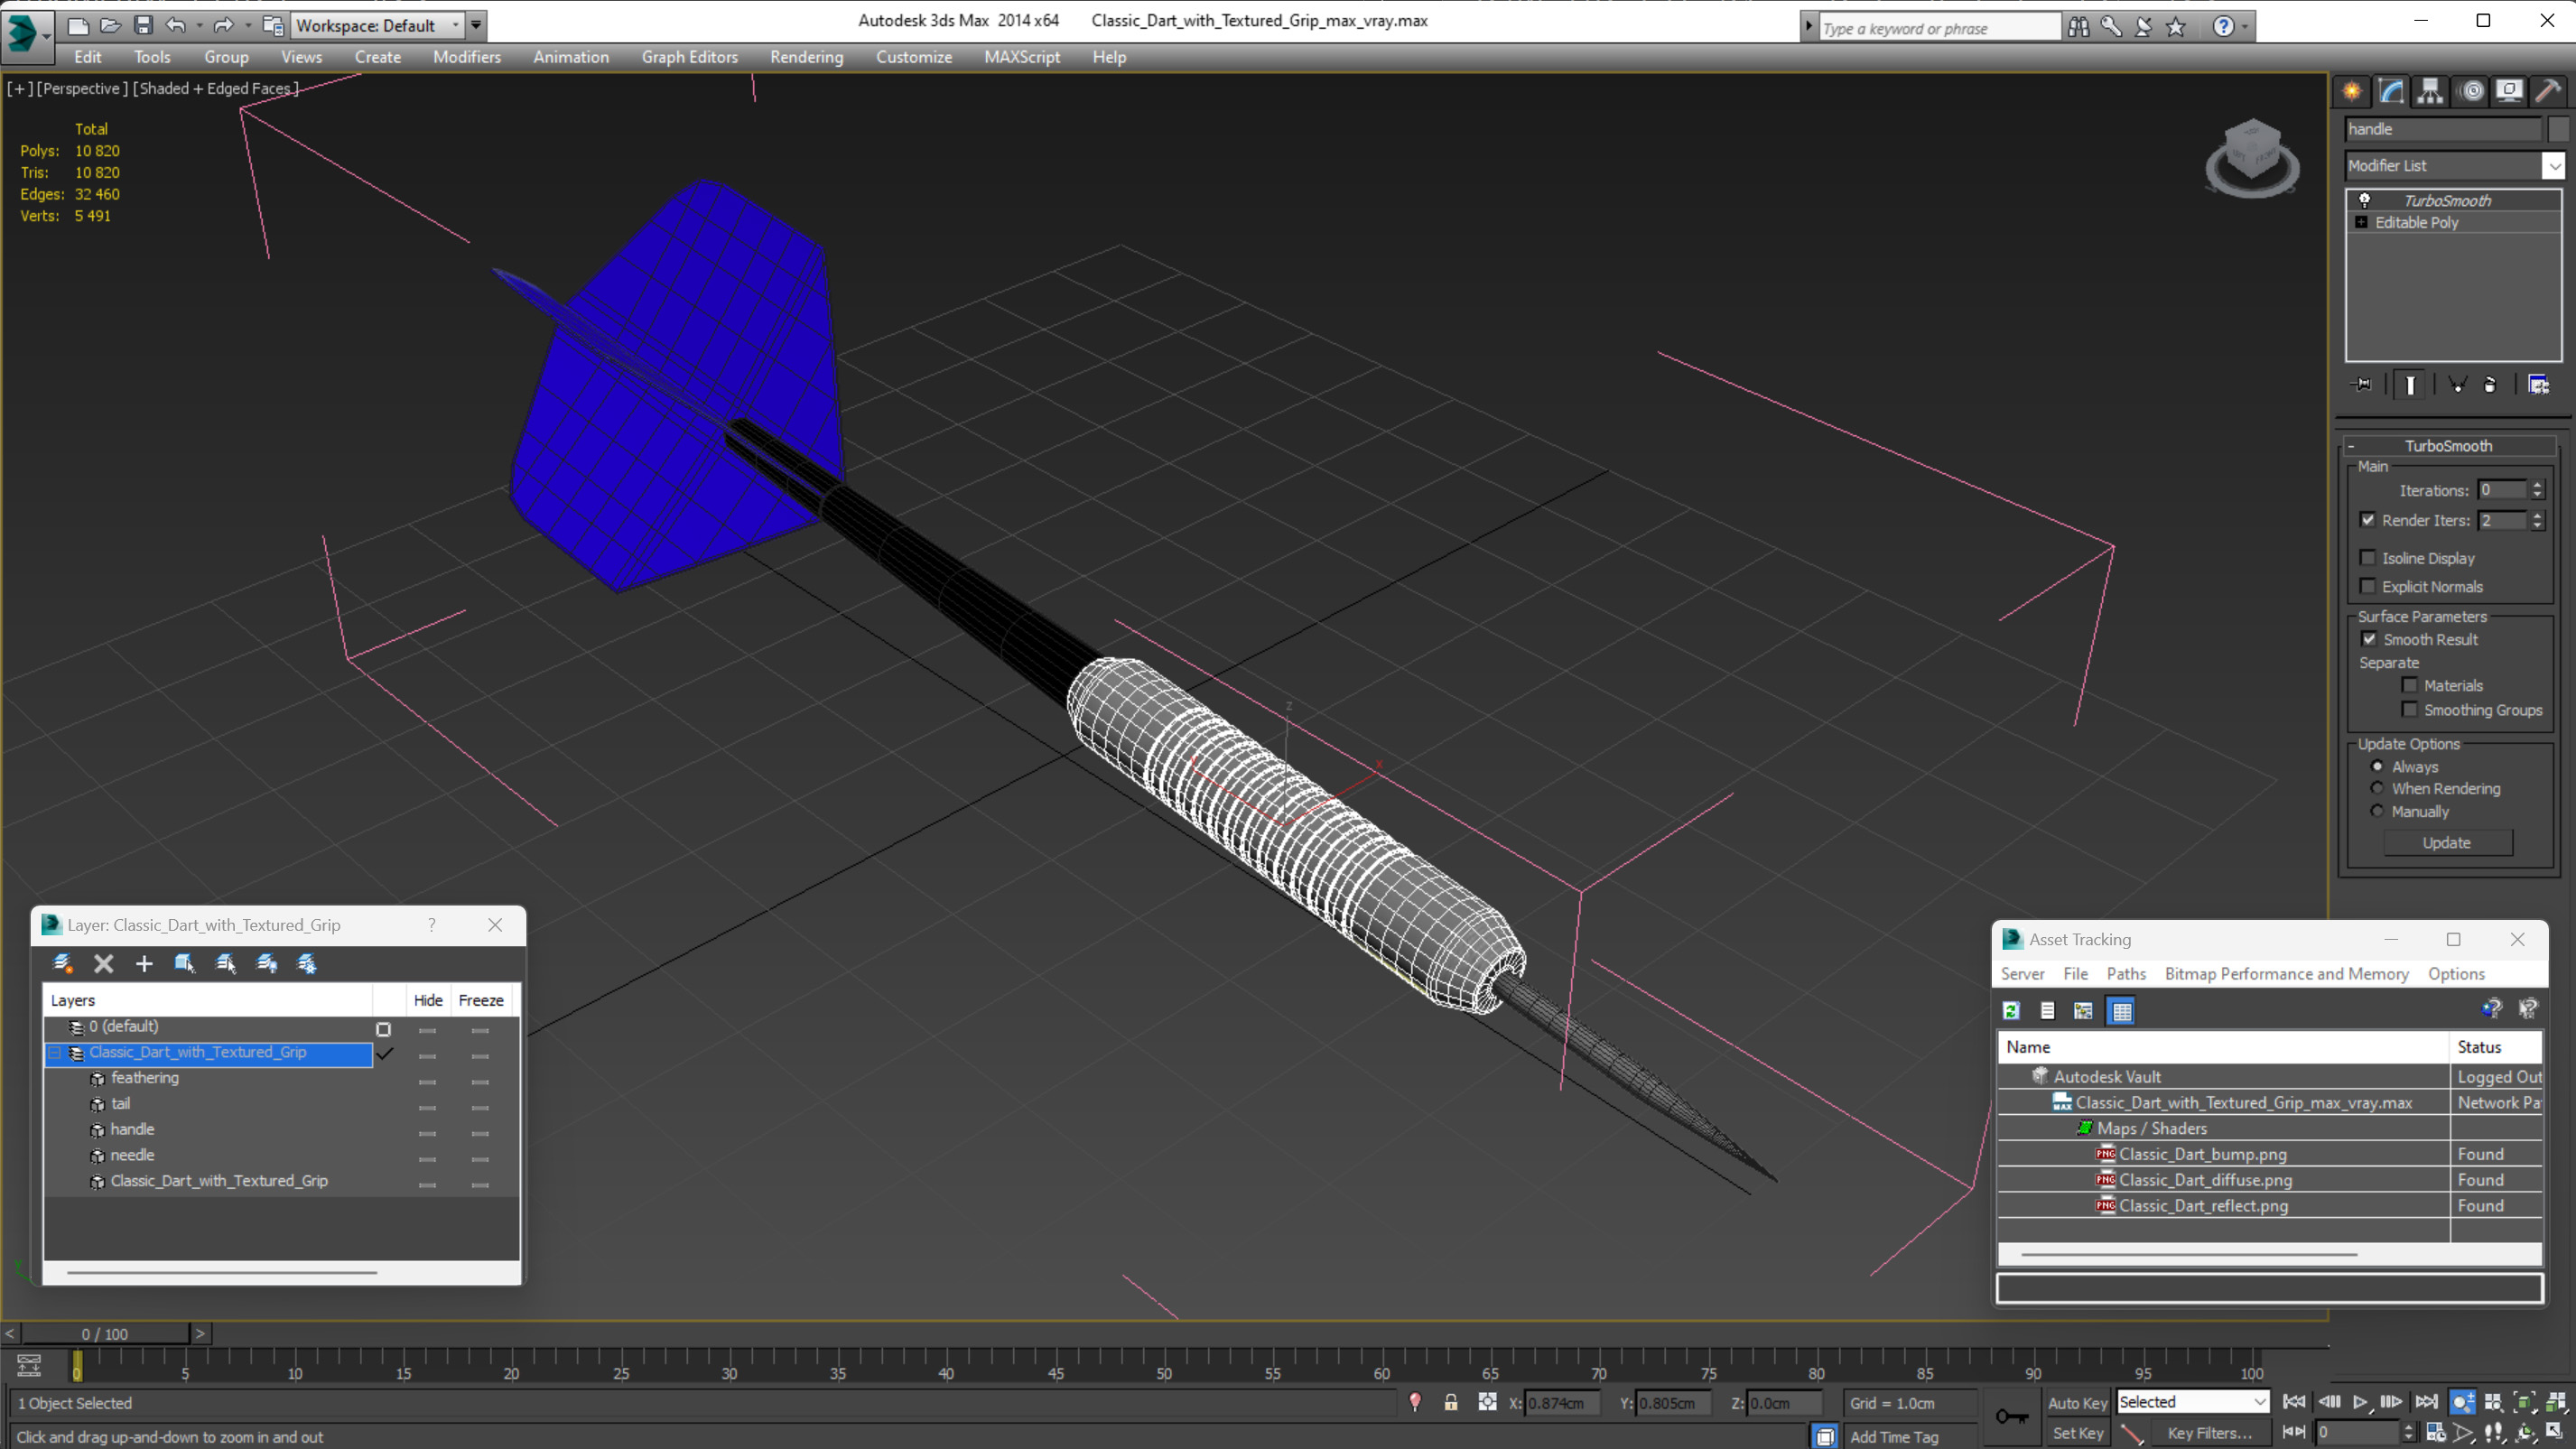Click Configure Modifier Sets icon
This screenshot has height=1449, width=2576.
coord(2538,384)
